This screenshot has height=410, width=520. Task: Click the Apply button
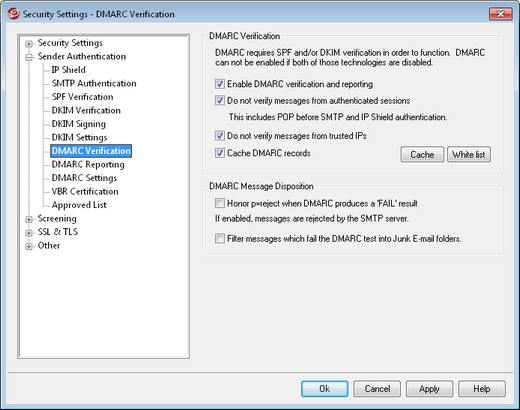429,389
